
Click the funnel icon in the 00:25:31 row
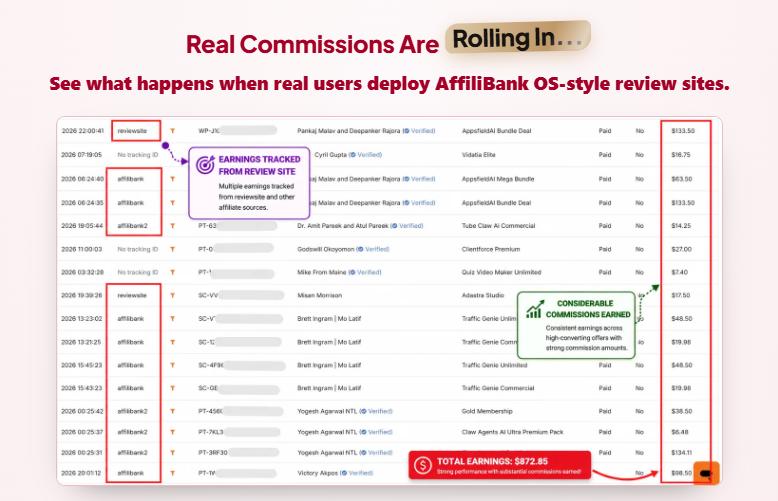(173, 453)
